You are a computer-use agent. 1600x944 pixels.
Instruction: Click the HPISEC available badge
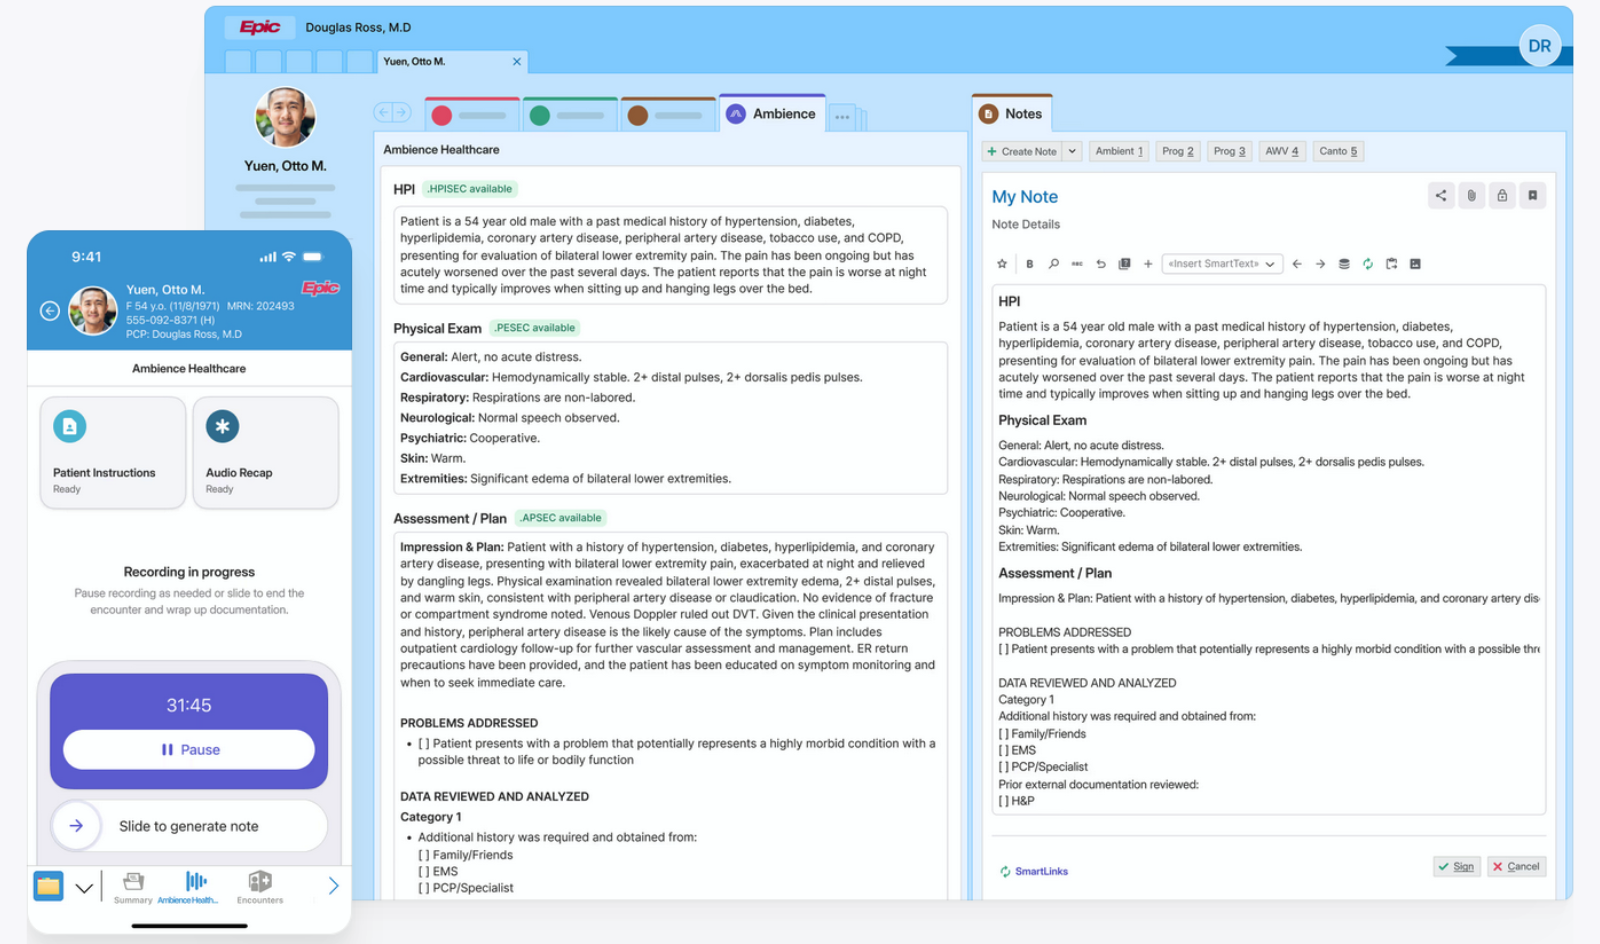coord(470,189)
